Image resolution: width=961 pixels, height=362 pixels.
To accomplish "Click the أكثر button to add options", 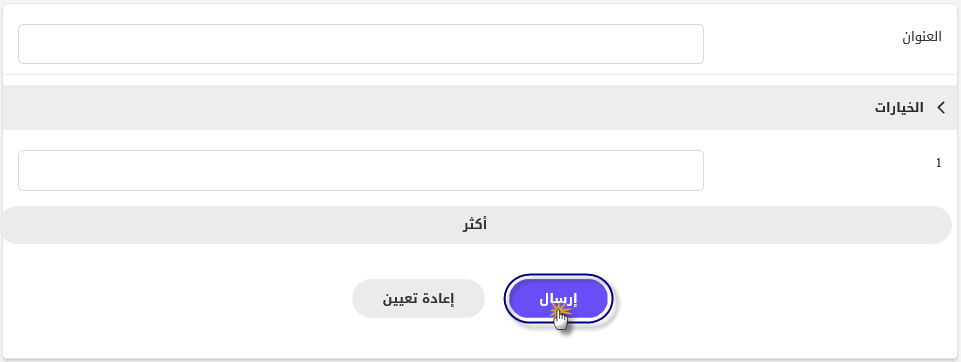I will pyautogui.click(x=476, y=225).
